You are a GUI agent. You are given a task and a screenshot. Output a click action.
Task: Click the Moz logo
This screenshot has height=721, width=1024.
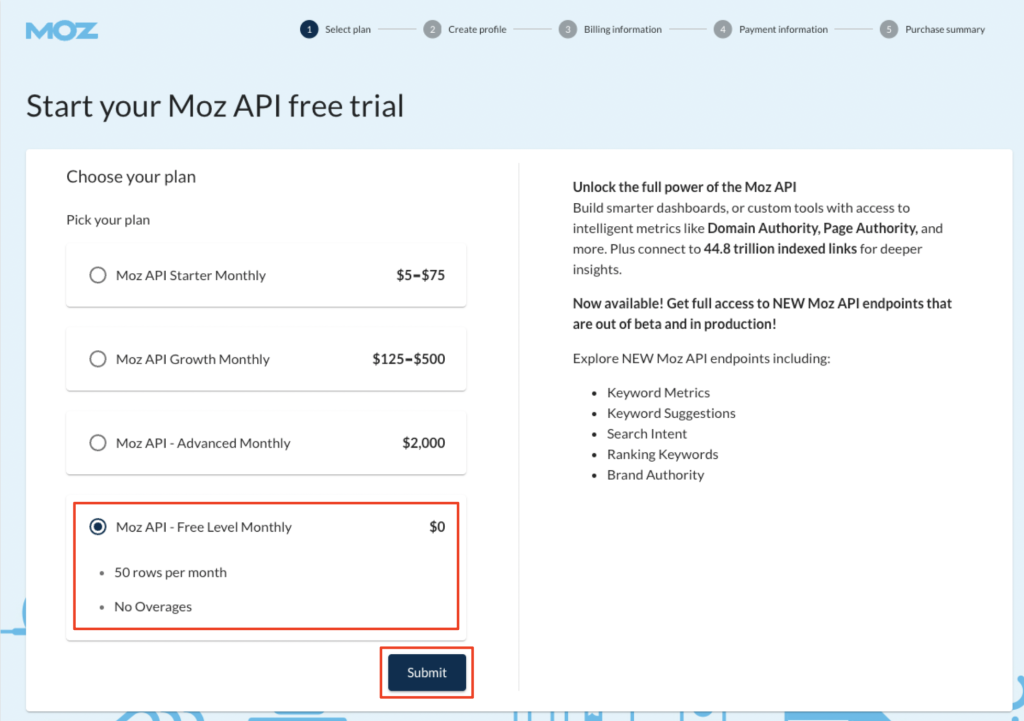point(62,30)
